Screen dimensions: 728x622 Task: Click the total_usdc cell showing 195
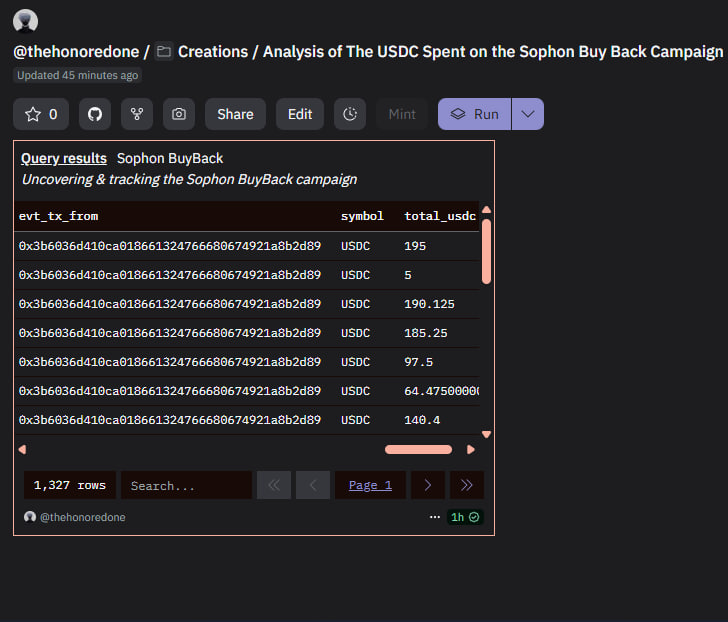(415, 246)
